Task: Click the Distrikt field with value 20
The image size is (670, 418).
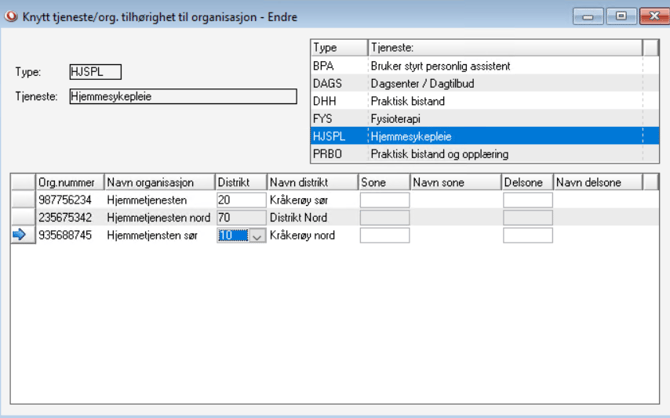Action: (240, 200)
